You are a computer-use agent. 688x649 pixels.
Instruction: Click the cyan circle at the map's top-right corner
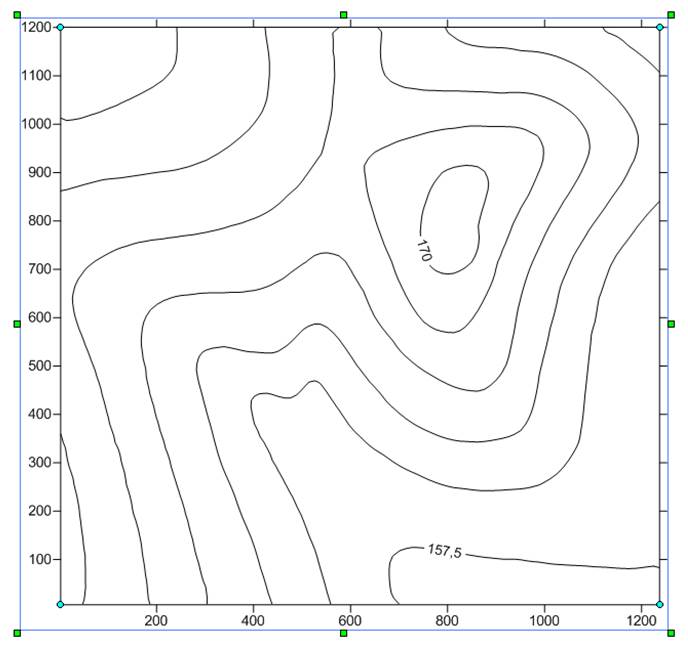659,27
